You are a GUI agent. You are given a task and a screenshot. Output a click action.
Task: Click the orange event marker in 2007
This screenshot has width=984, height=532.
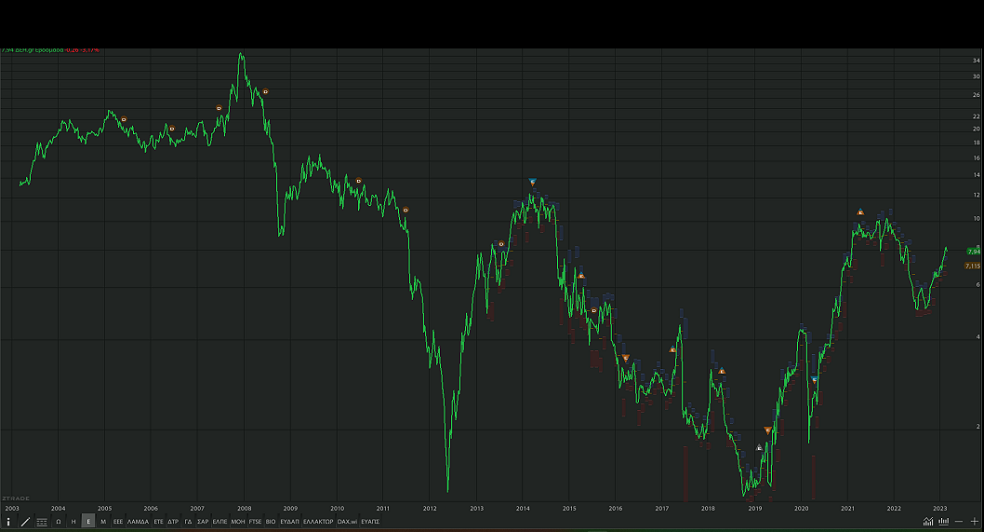(219, 108)
